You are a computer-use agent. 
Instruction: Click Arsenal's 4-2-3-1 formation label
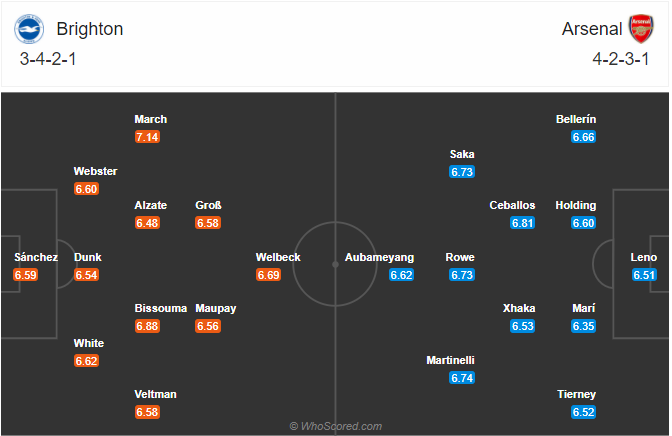pyautogui.click(x=621, y=59)
